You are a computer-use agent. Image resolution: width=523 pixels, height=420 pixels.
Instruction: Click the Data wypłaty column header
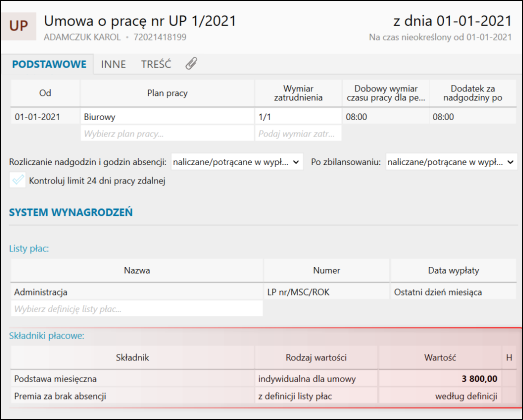pyautogui.click(x=454, y=270)
